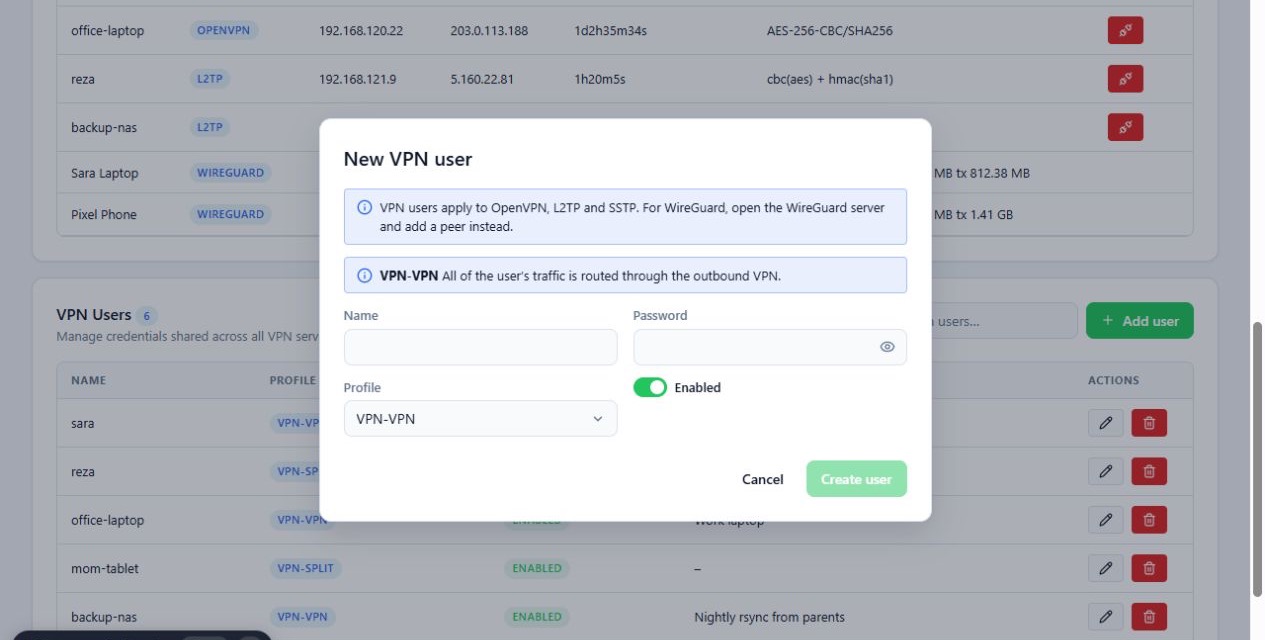Click the page vertical scrollbar

point(1257,460)
